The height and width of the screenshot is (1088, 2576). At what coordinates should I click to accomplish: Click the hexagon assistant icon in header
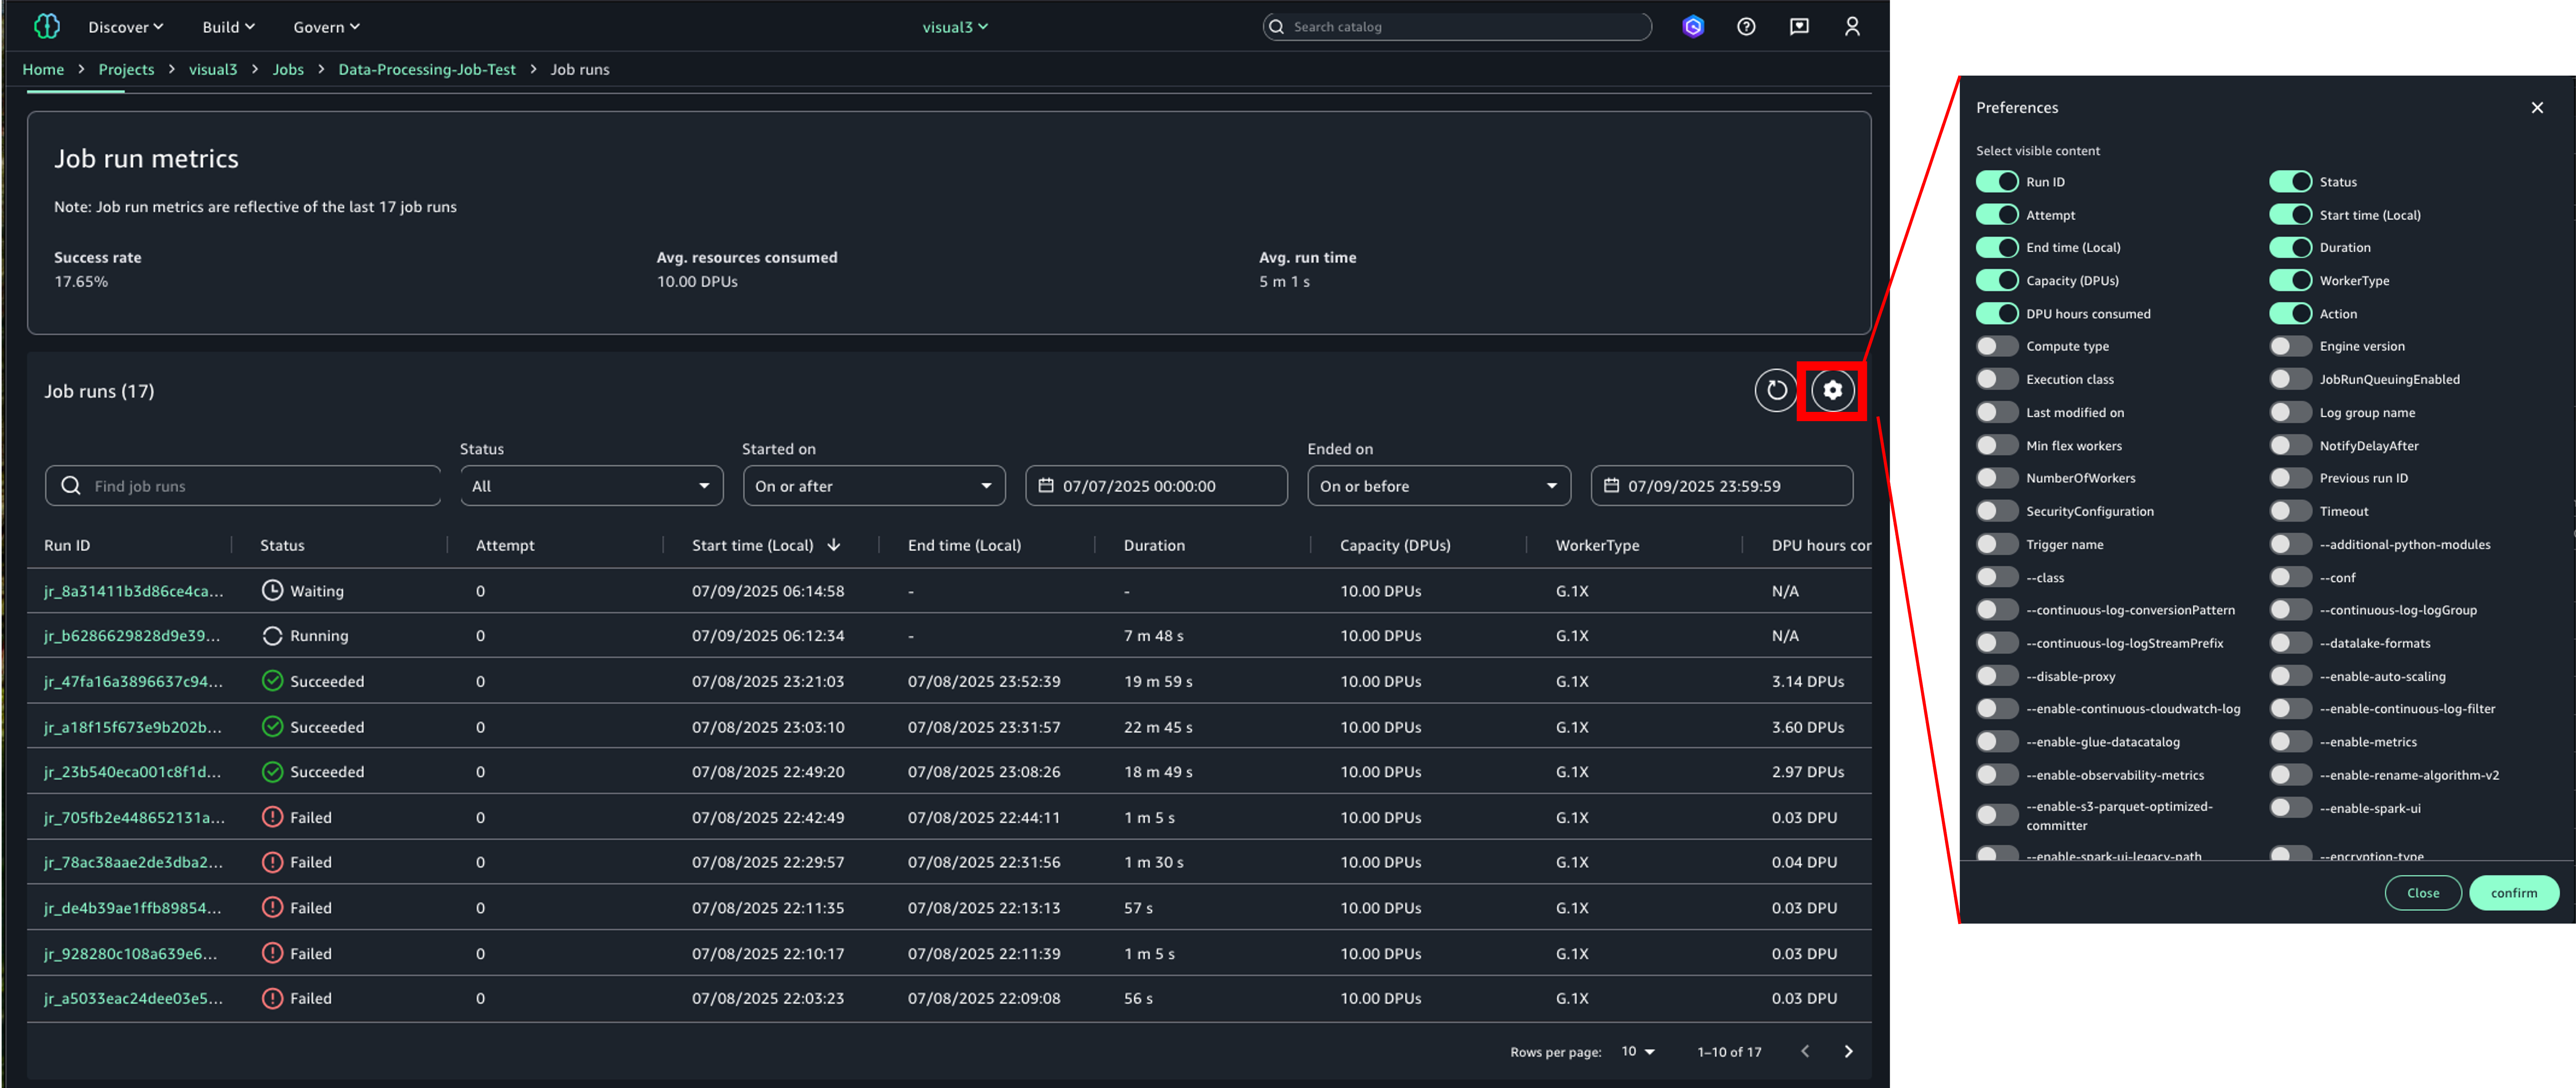(x=1693, y=27)
